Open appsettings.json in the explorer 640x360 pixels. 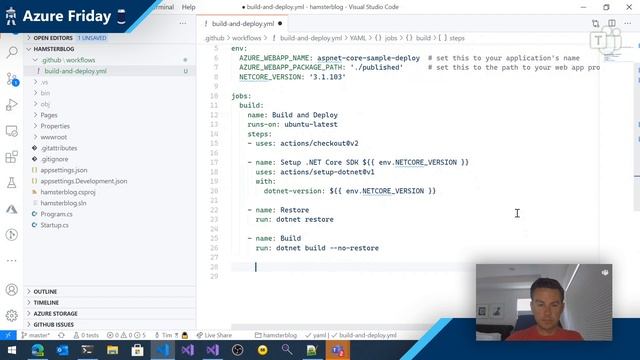[109, 170]
